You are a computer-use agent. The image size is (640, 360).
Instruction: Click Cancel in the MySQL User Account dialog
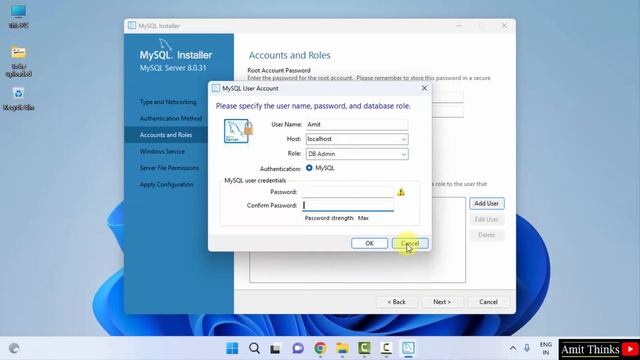point(410,243)
